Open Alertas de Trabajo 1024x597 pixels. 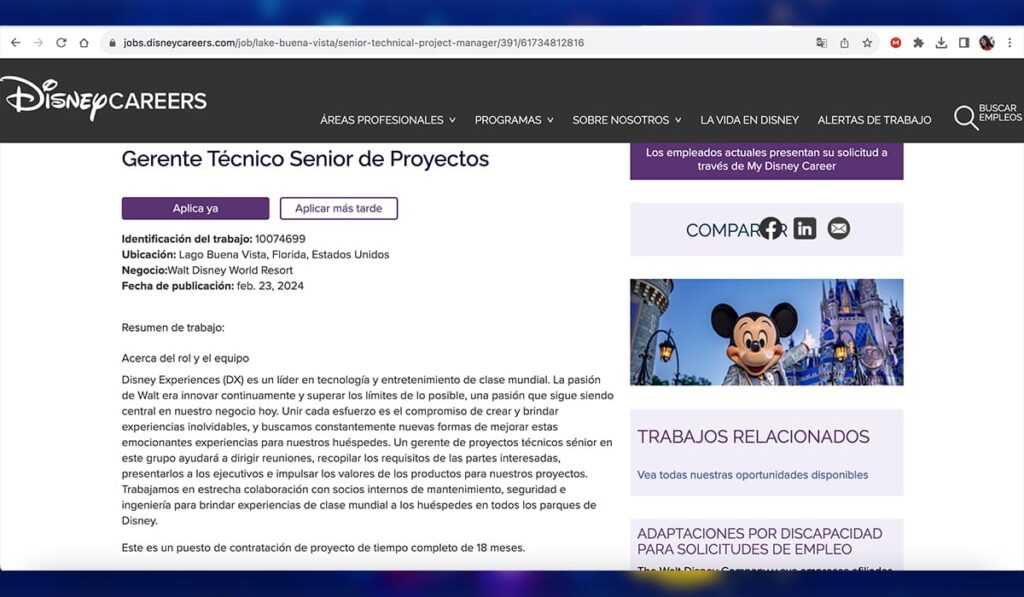tap(874, 120)
